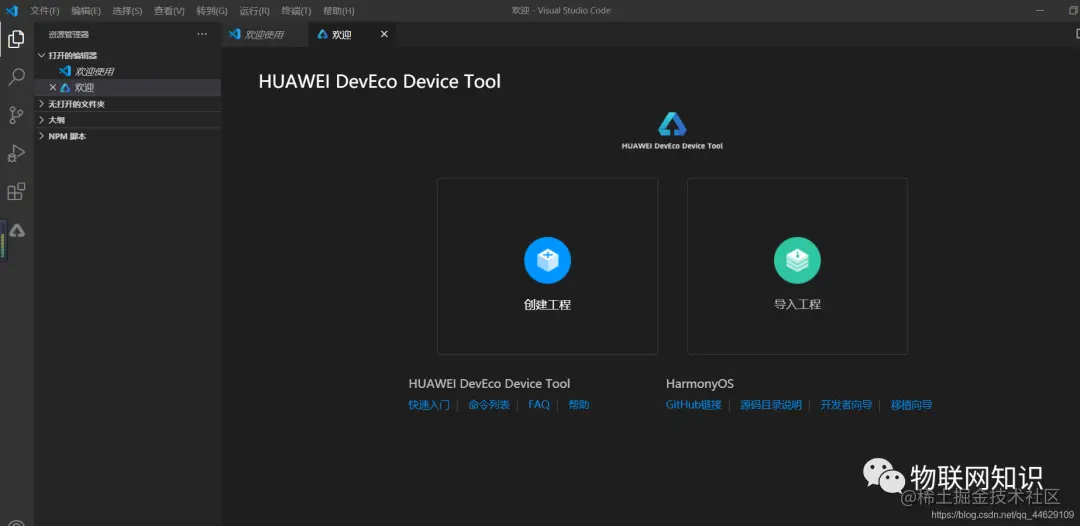Open the 开发者向导 link
The height and width of the screenshot is (526, 1080).
(x=847, y=405)
